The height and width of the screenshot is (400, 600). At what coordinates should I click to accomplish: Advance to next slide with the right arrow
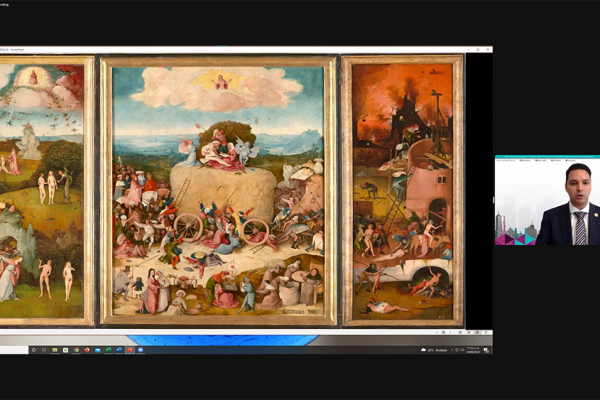coord(450,332)
